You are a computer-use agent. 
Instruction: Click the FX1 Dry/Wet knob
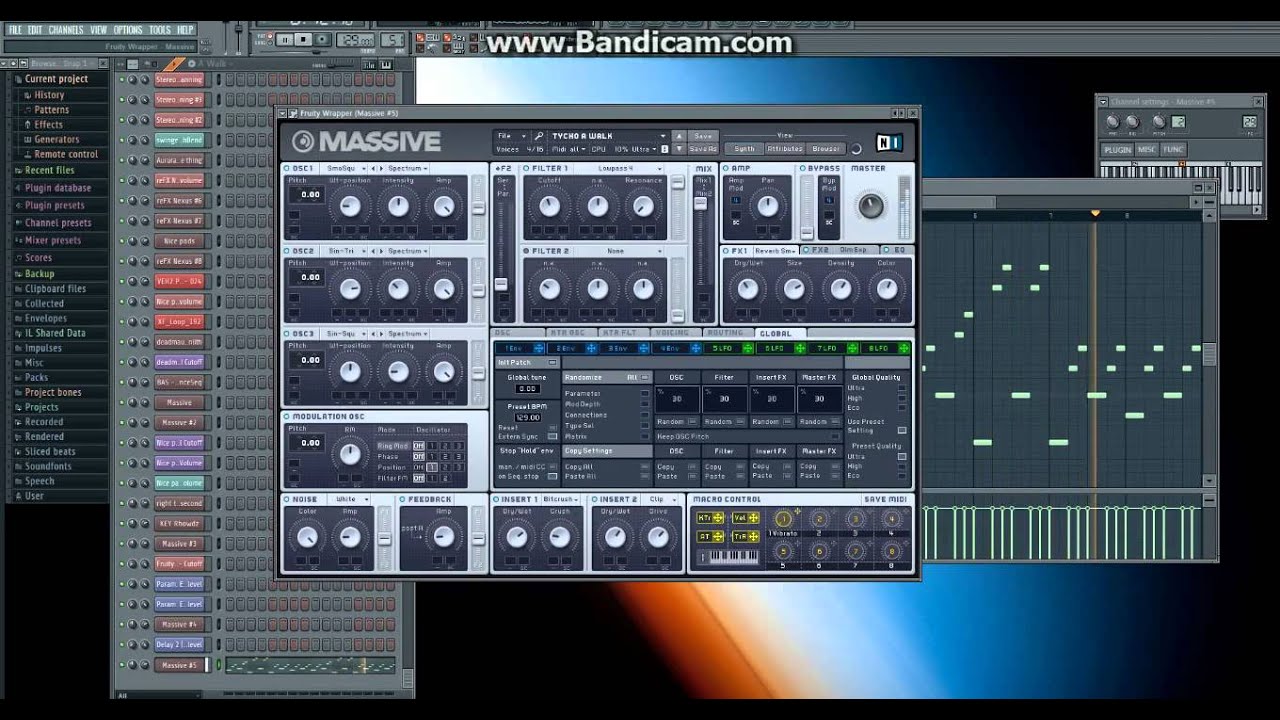[x=747, y=289]
